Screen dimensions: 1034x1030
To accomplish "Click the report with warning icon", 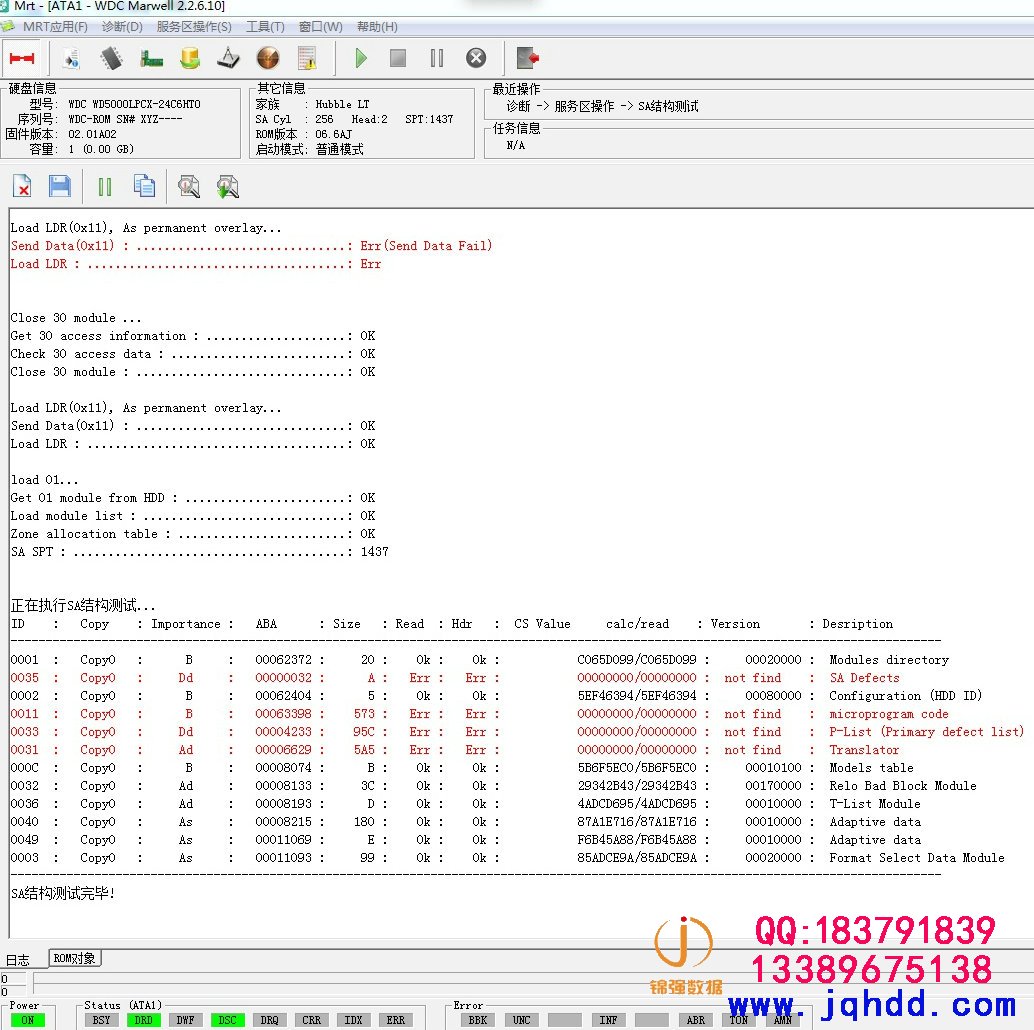I will [307, 59].
